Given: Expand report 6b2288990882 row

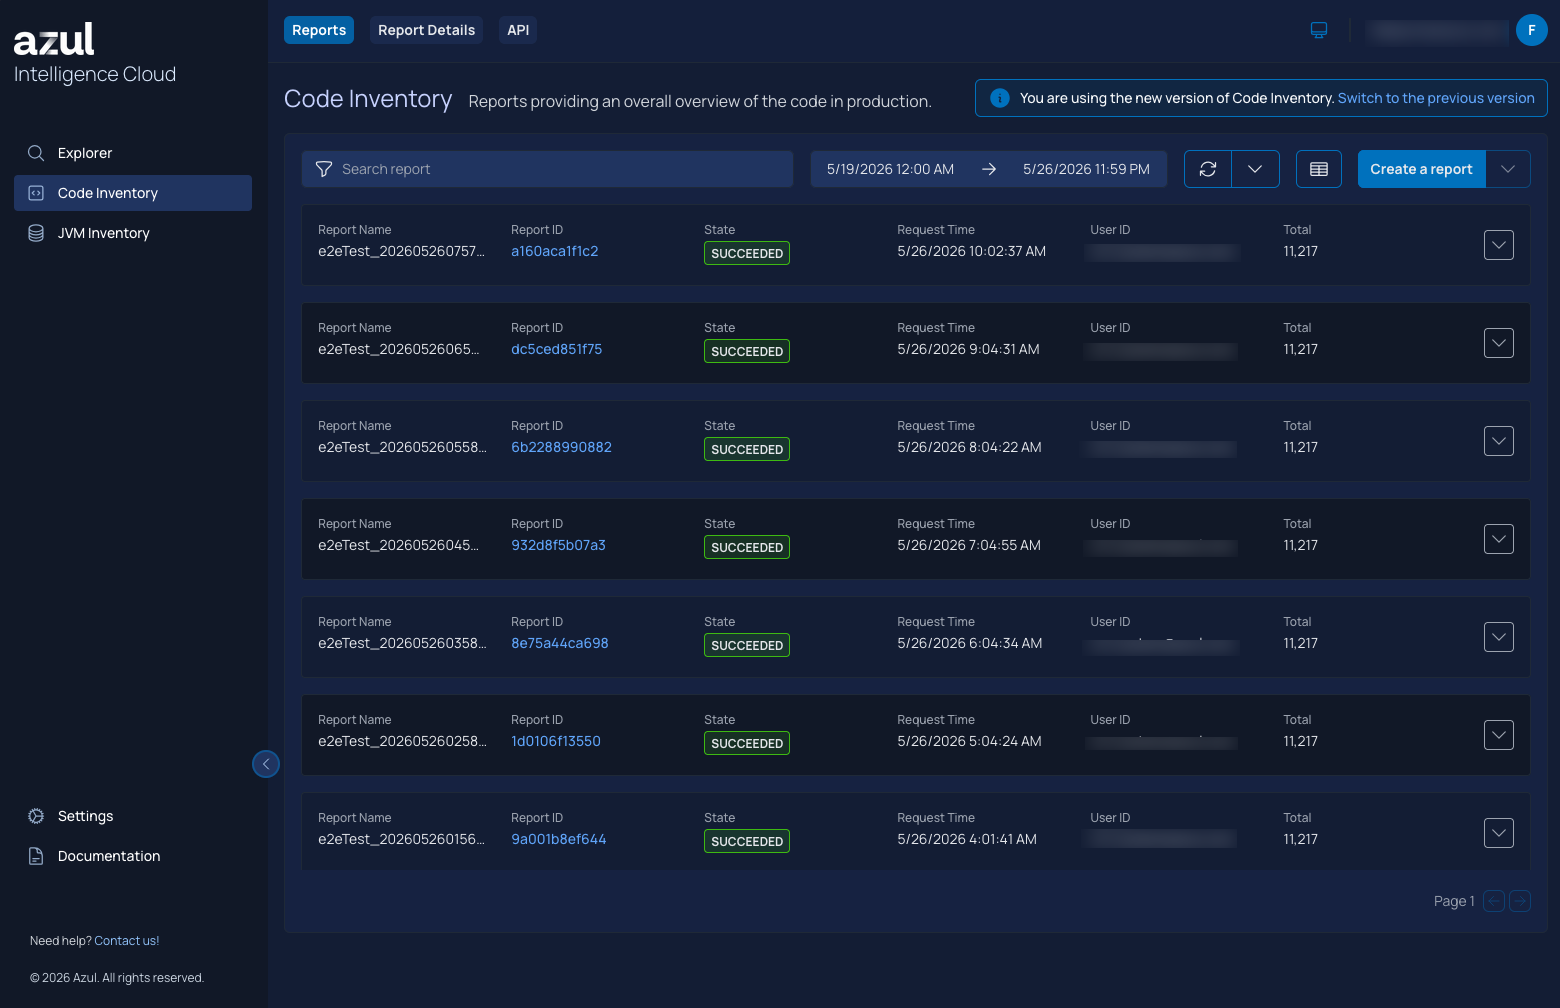Looking at the screenshot, I should [x=1499, y=441].
